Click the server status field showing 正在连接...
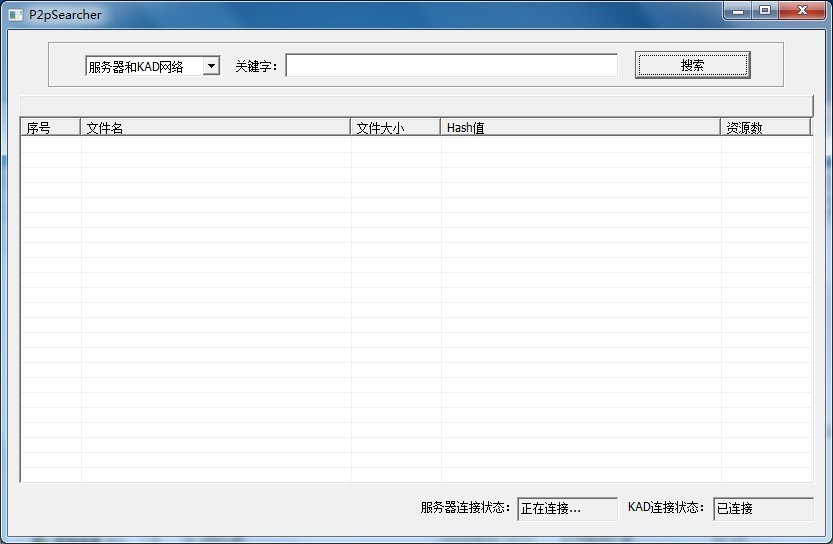Screen dimensions: 833x544 click(567, 508)
